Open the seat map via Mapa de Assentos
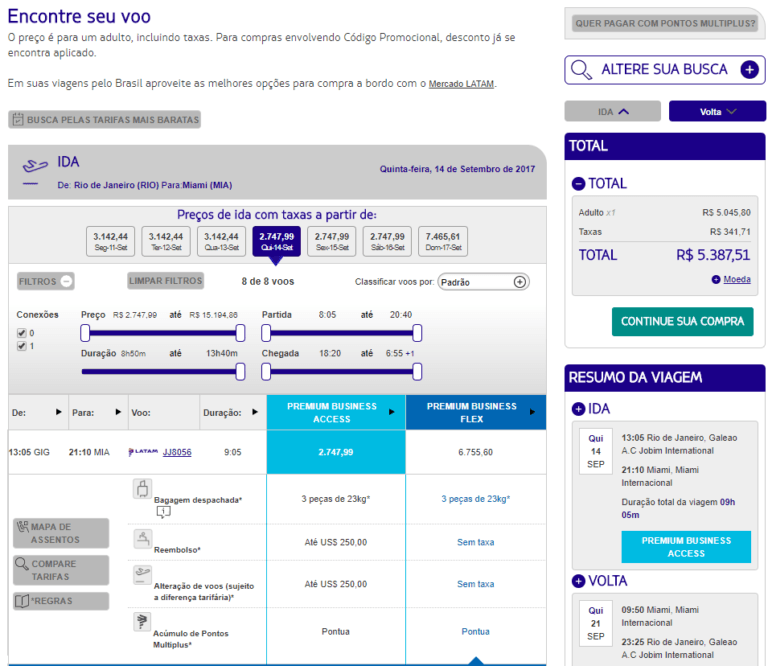 coord(60,533)
